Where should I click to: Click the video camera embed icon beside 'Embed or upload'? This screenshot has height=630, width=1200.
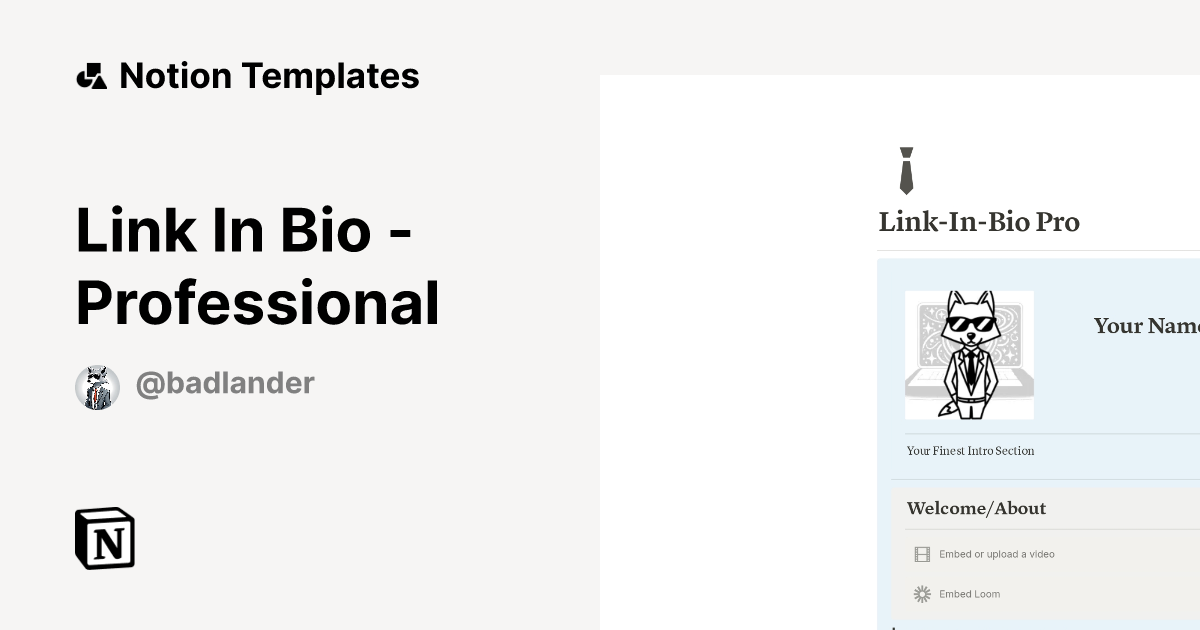click(x=920, y=554)
